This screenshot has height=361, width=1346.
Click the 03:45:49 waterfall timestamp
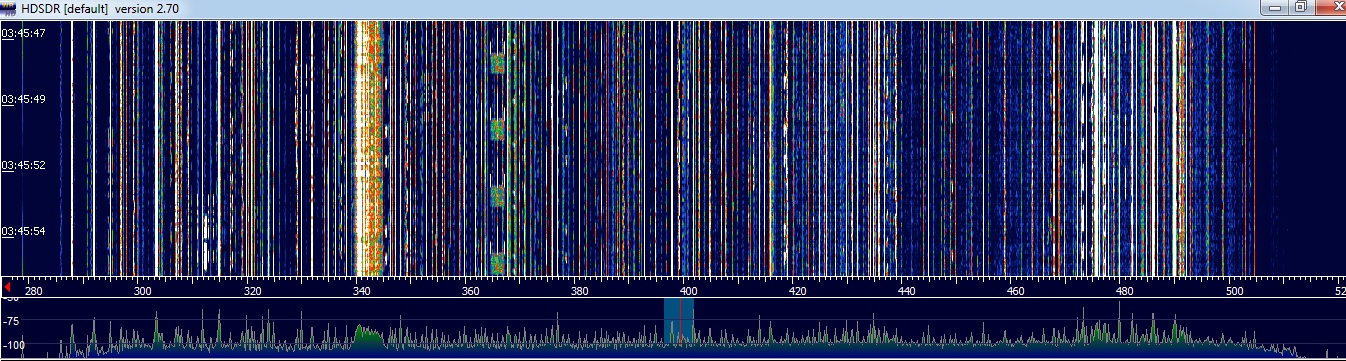24,99
